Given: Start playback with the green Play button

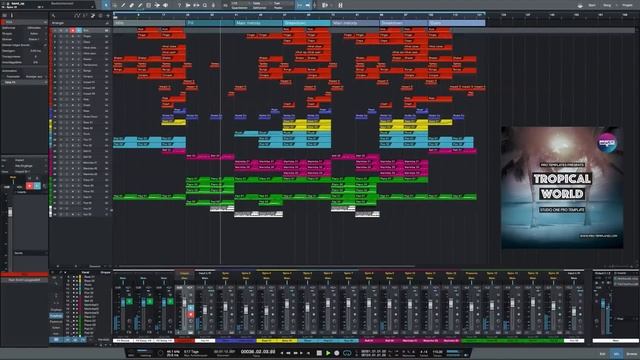Looking at the screenshot, I should [x=328, y=353].
